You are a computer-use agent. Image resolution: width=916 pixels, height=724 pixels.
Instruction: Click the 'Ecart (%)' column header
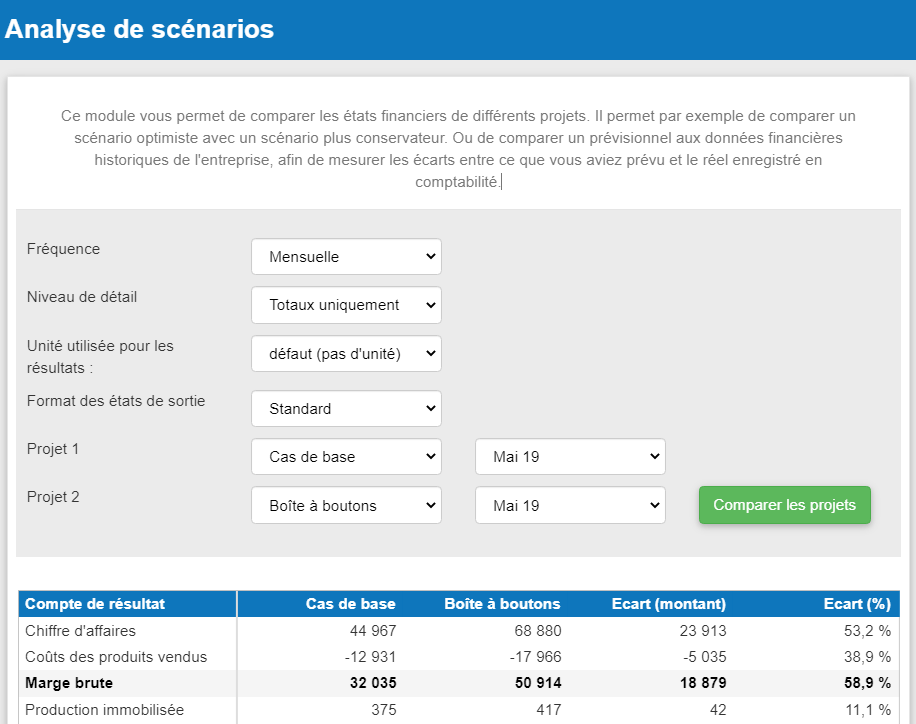[x=857, y=604]
